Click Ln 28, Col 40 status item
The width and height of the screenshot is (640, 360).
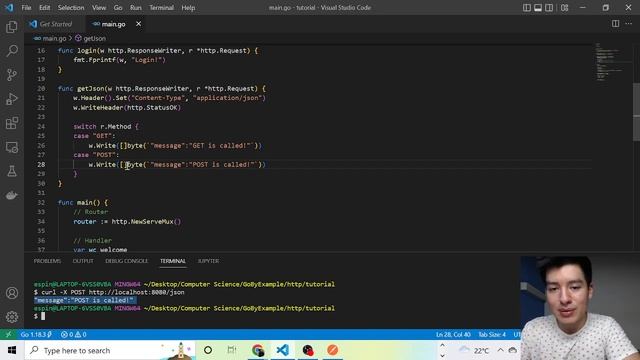pyautogui.click(x=453, y=334)
